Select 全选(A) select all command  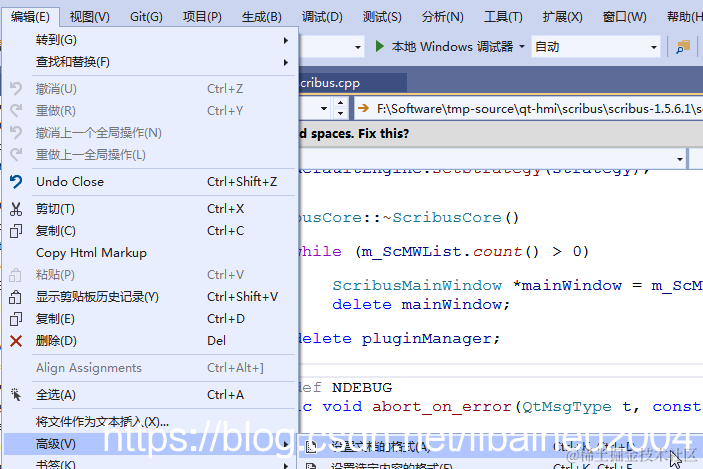[x=150, y=395]
